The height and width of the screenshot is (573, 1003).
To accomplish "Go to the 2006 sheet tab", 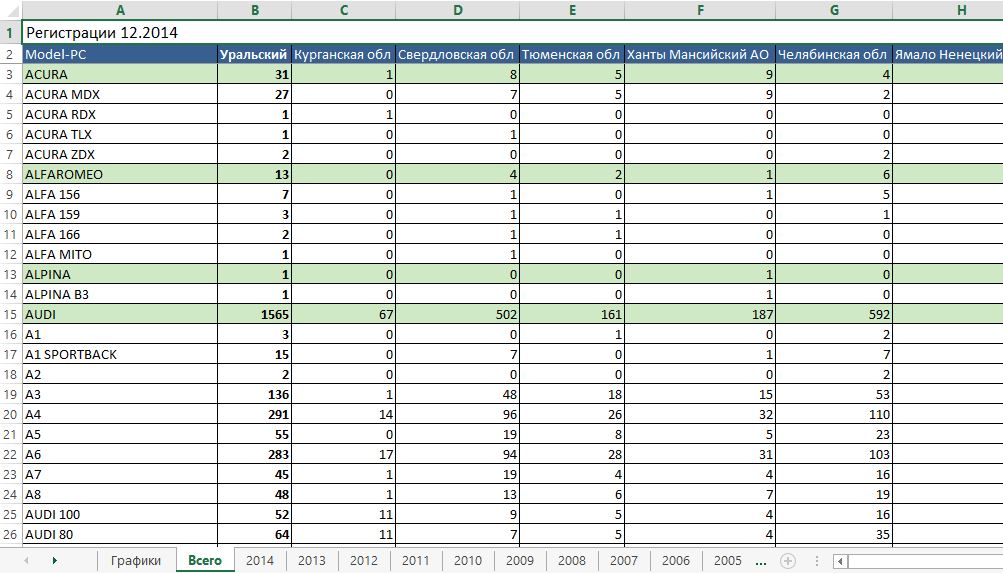I will tap(675, 561).
